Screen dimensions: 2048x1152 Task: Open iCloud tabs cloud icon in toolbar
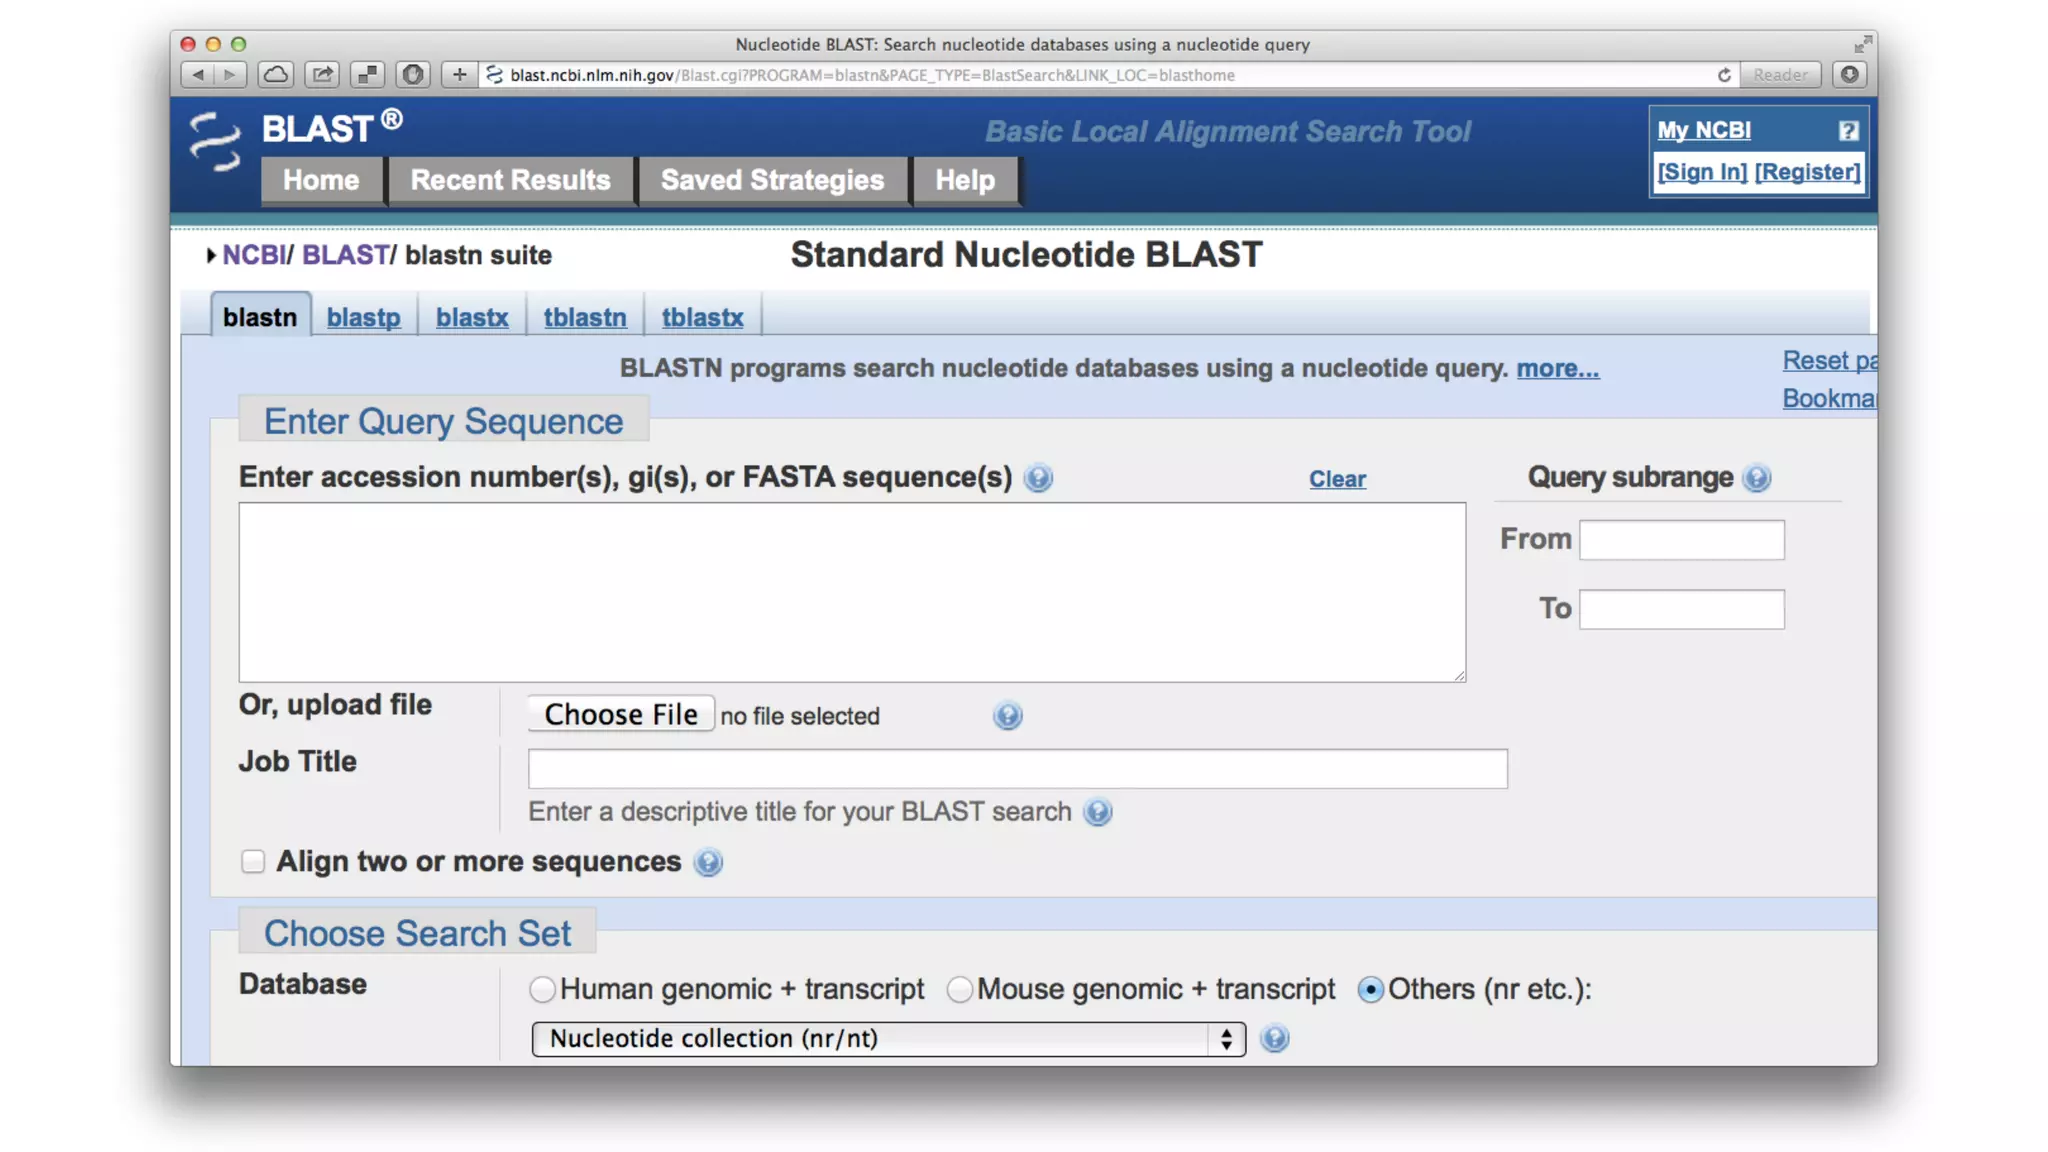(x=276, y=75)
